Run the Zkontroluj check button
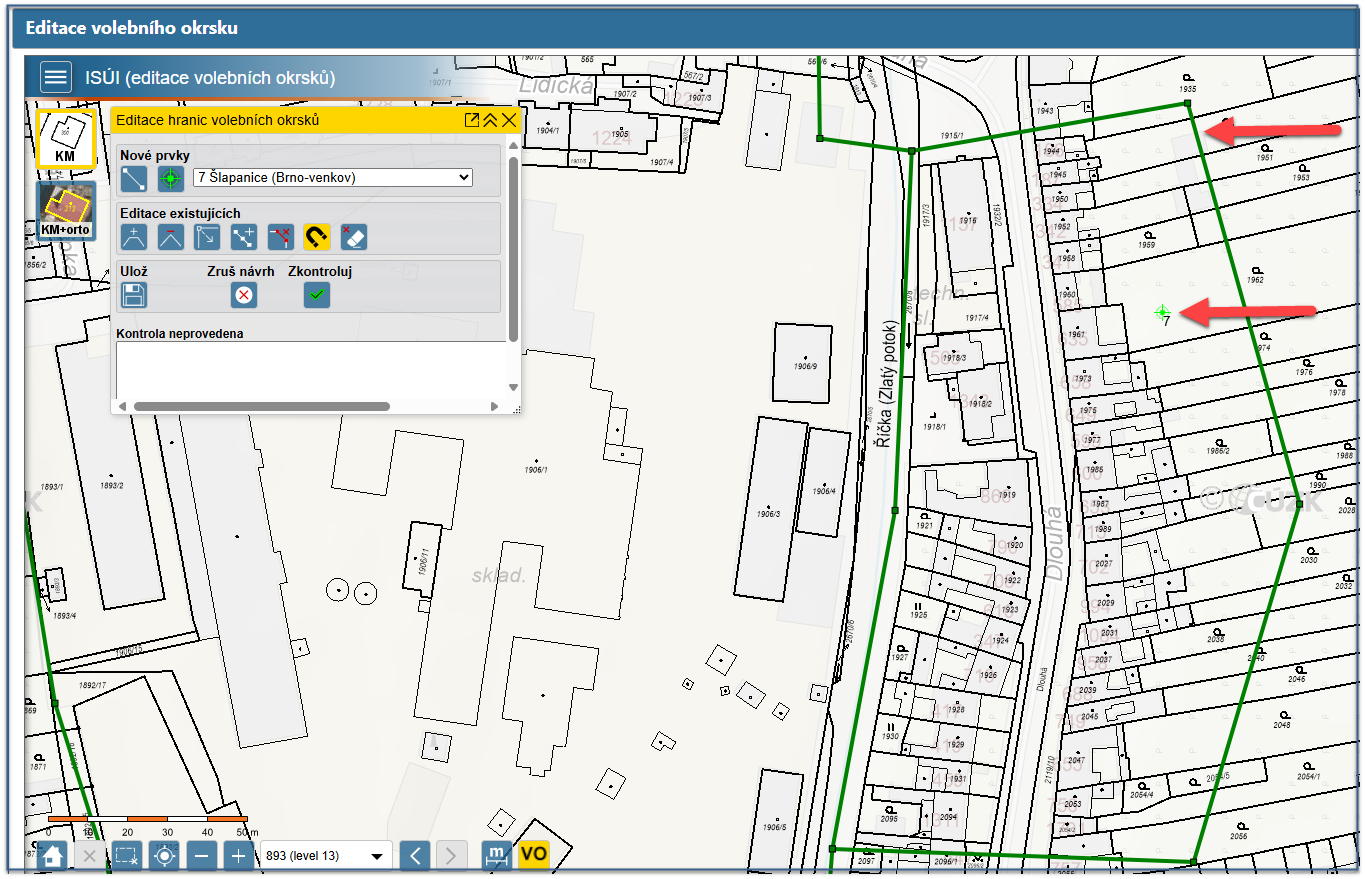This screenshot has height=879, width=1365. tap(317, 295)
